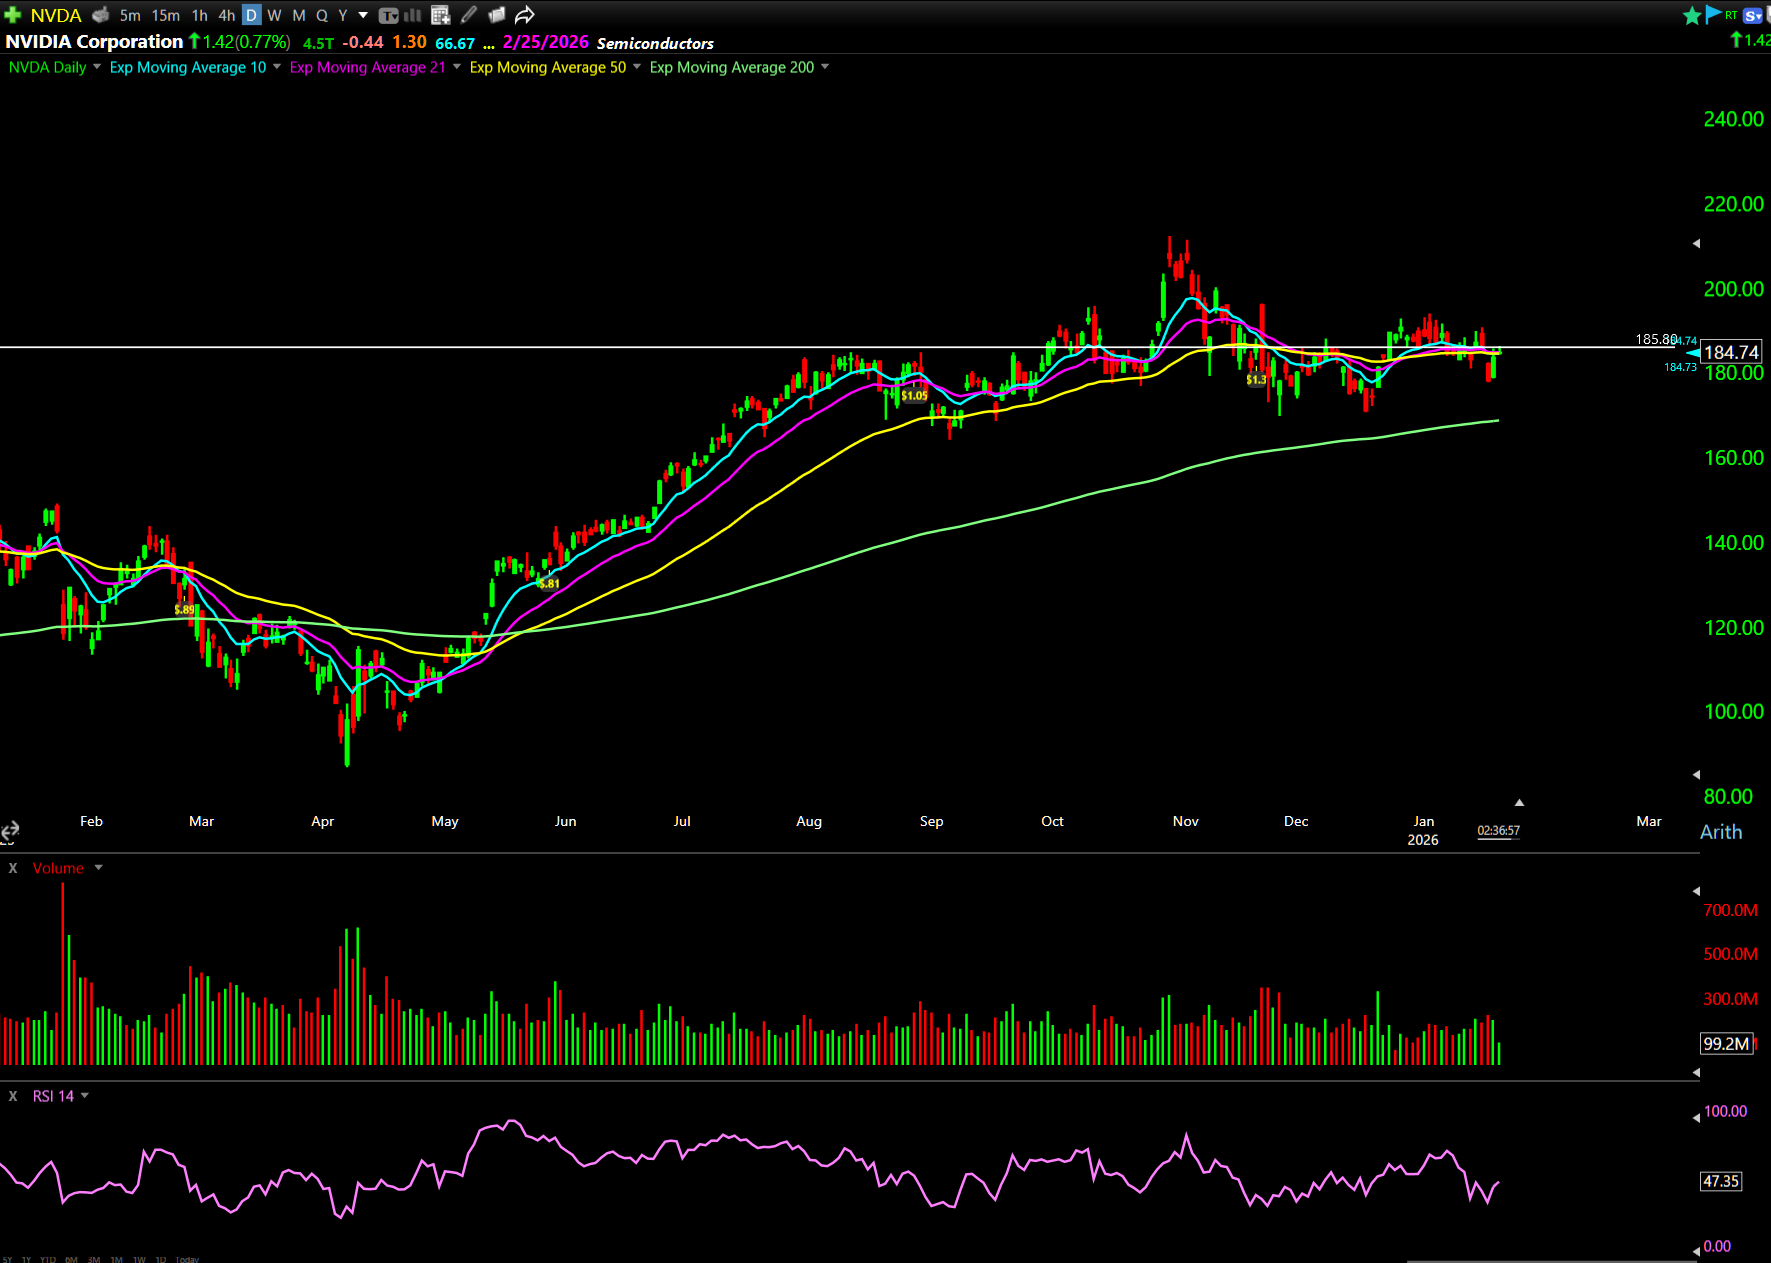
Task: Toggle the Arith price scale mode
Action: [x=1720, y=832]
